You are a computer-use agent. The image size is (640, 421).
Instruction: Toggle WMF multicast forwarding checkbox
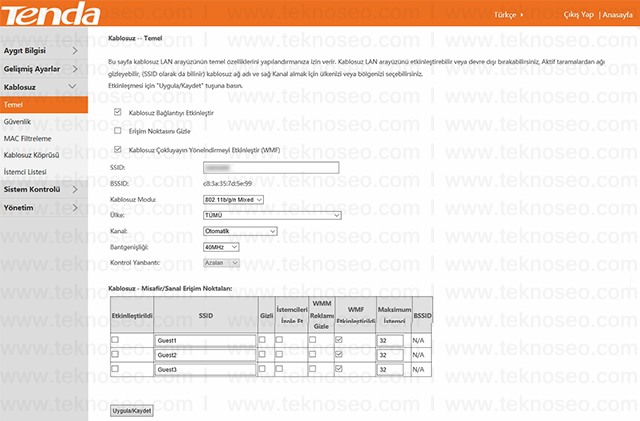[x=118, y=149]
